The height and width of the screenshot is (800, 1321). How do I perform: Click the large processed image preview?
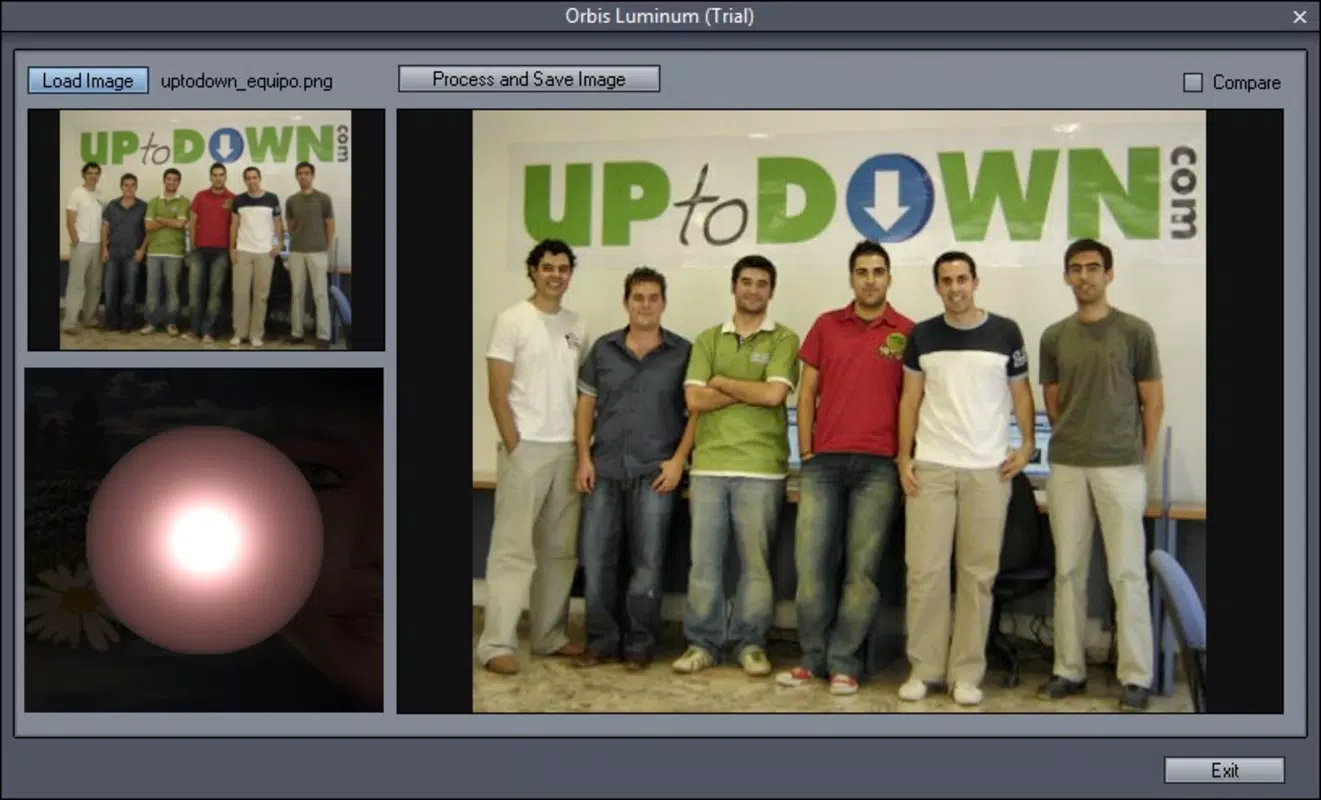coord(839,411)
